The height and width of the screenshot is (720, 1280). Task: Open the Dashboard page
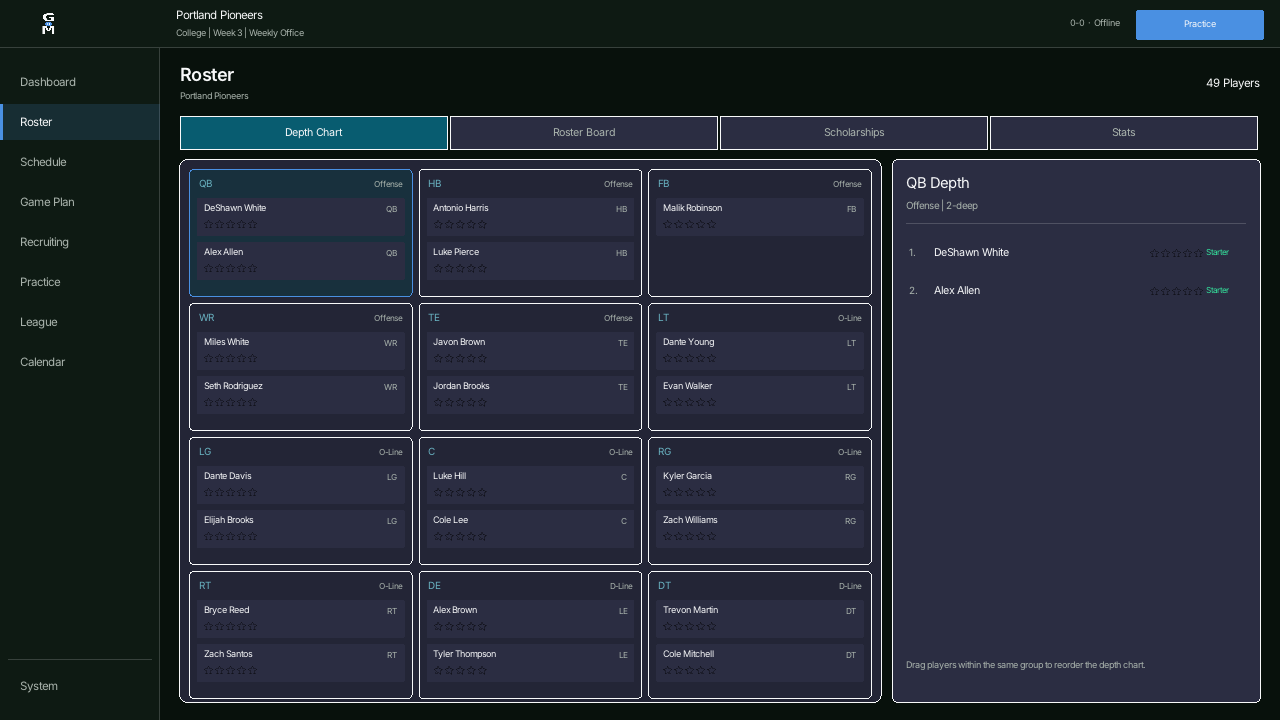[80, 82]
